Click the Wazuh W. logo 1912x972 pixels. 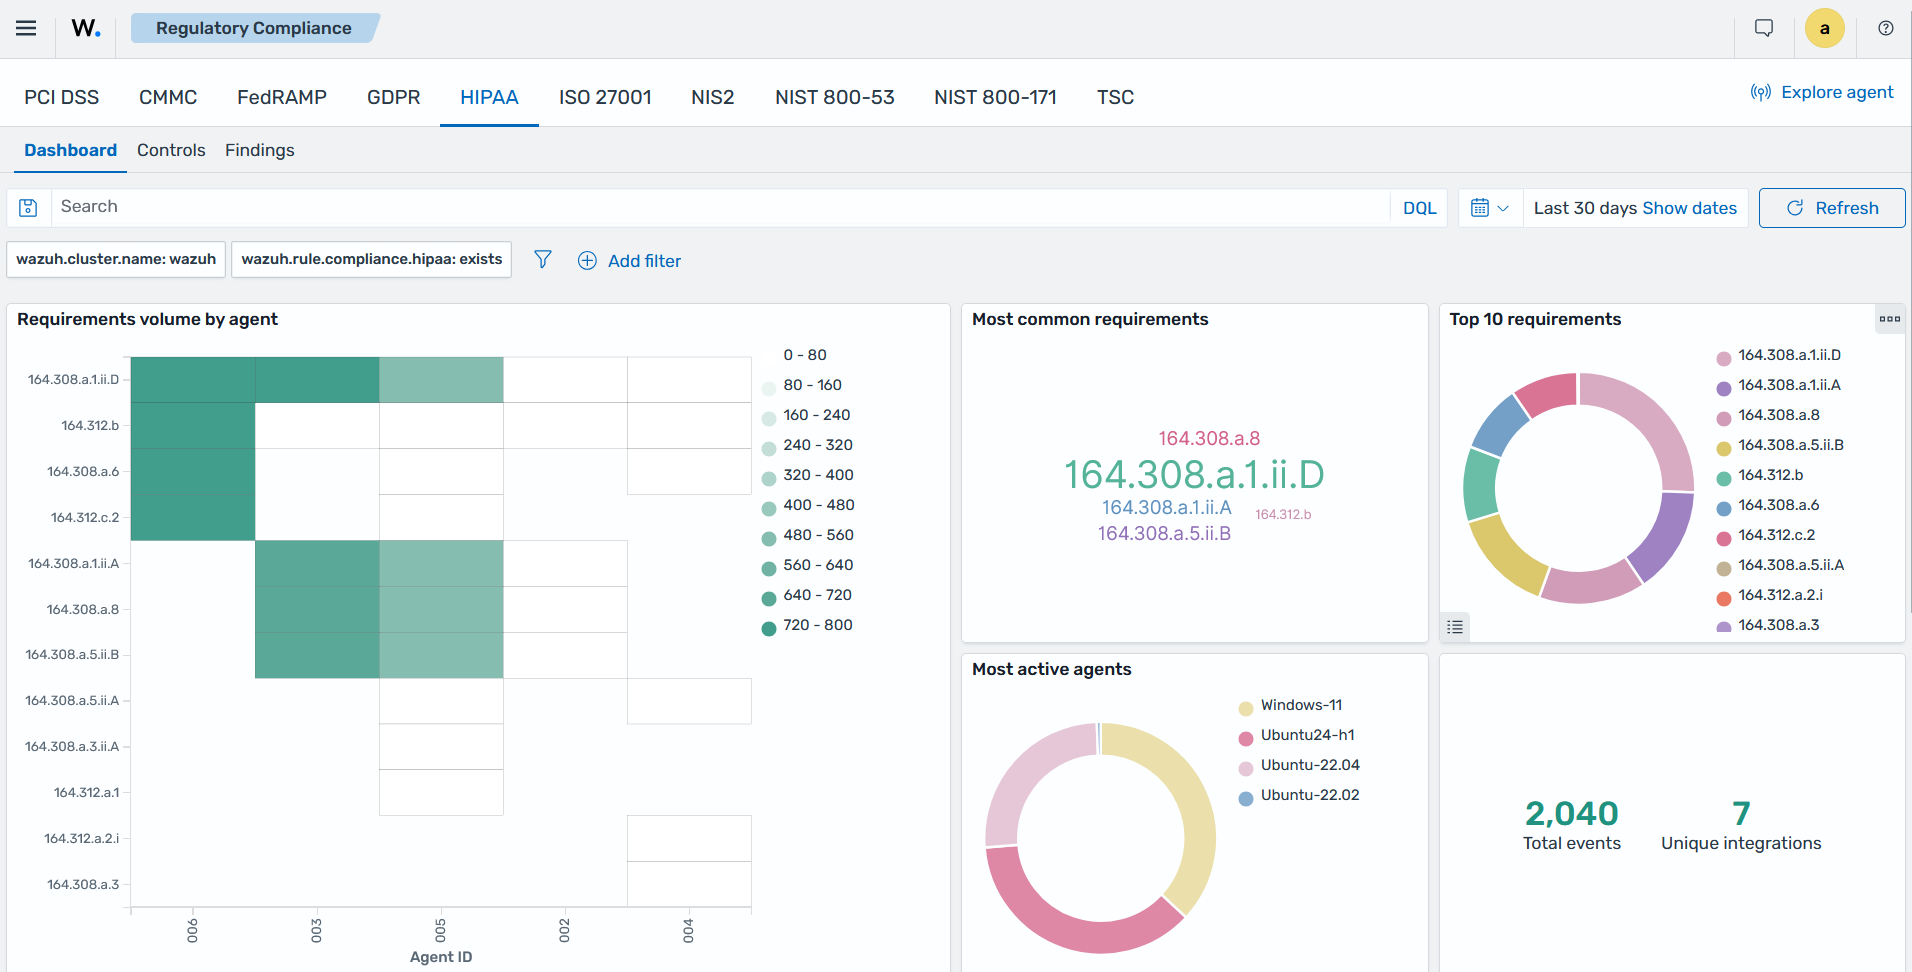point(86,28)
